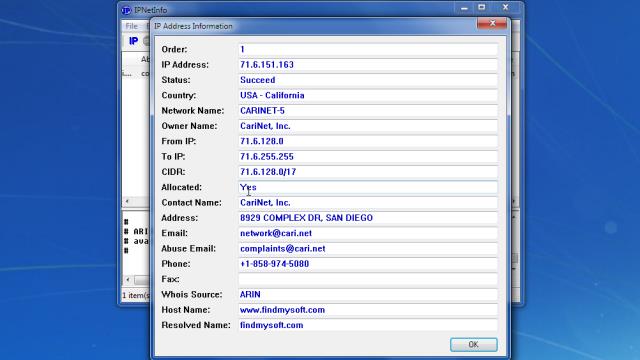Click the To IP field 71.6.255.255
The height and width of the screenshot is (360, 640).
[368, 157]
